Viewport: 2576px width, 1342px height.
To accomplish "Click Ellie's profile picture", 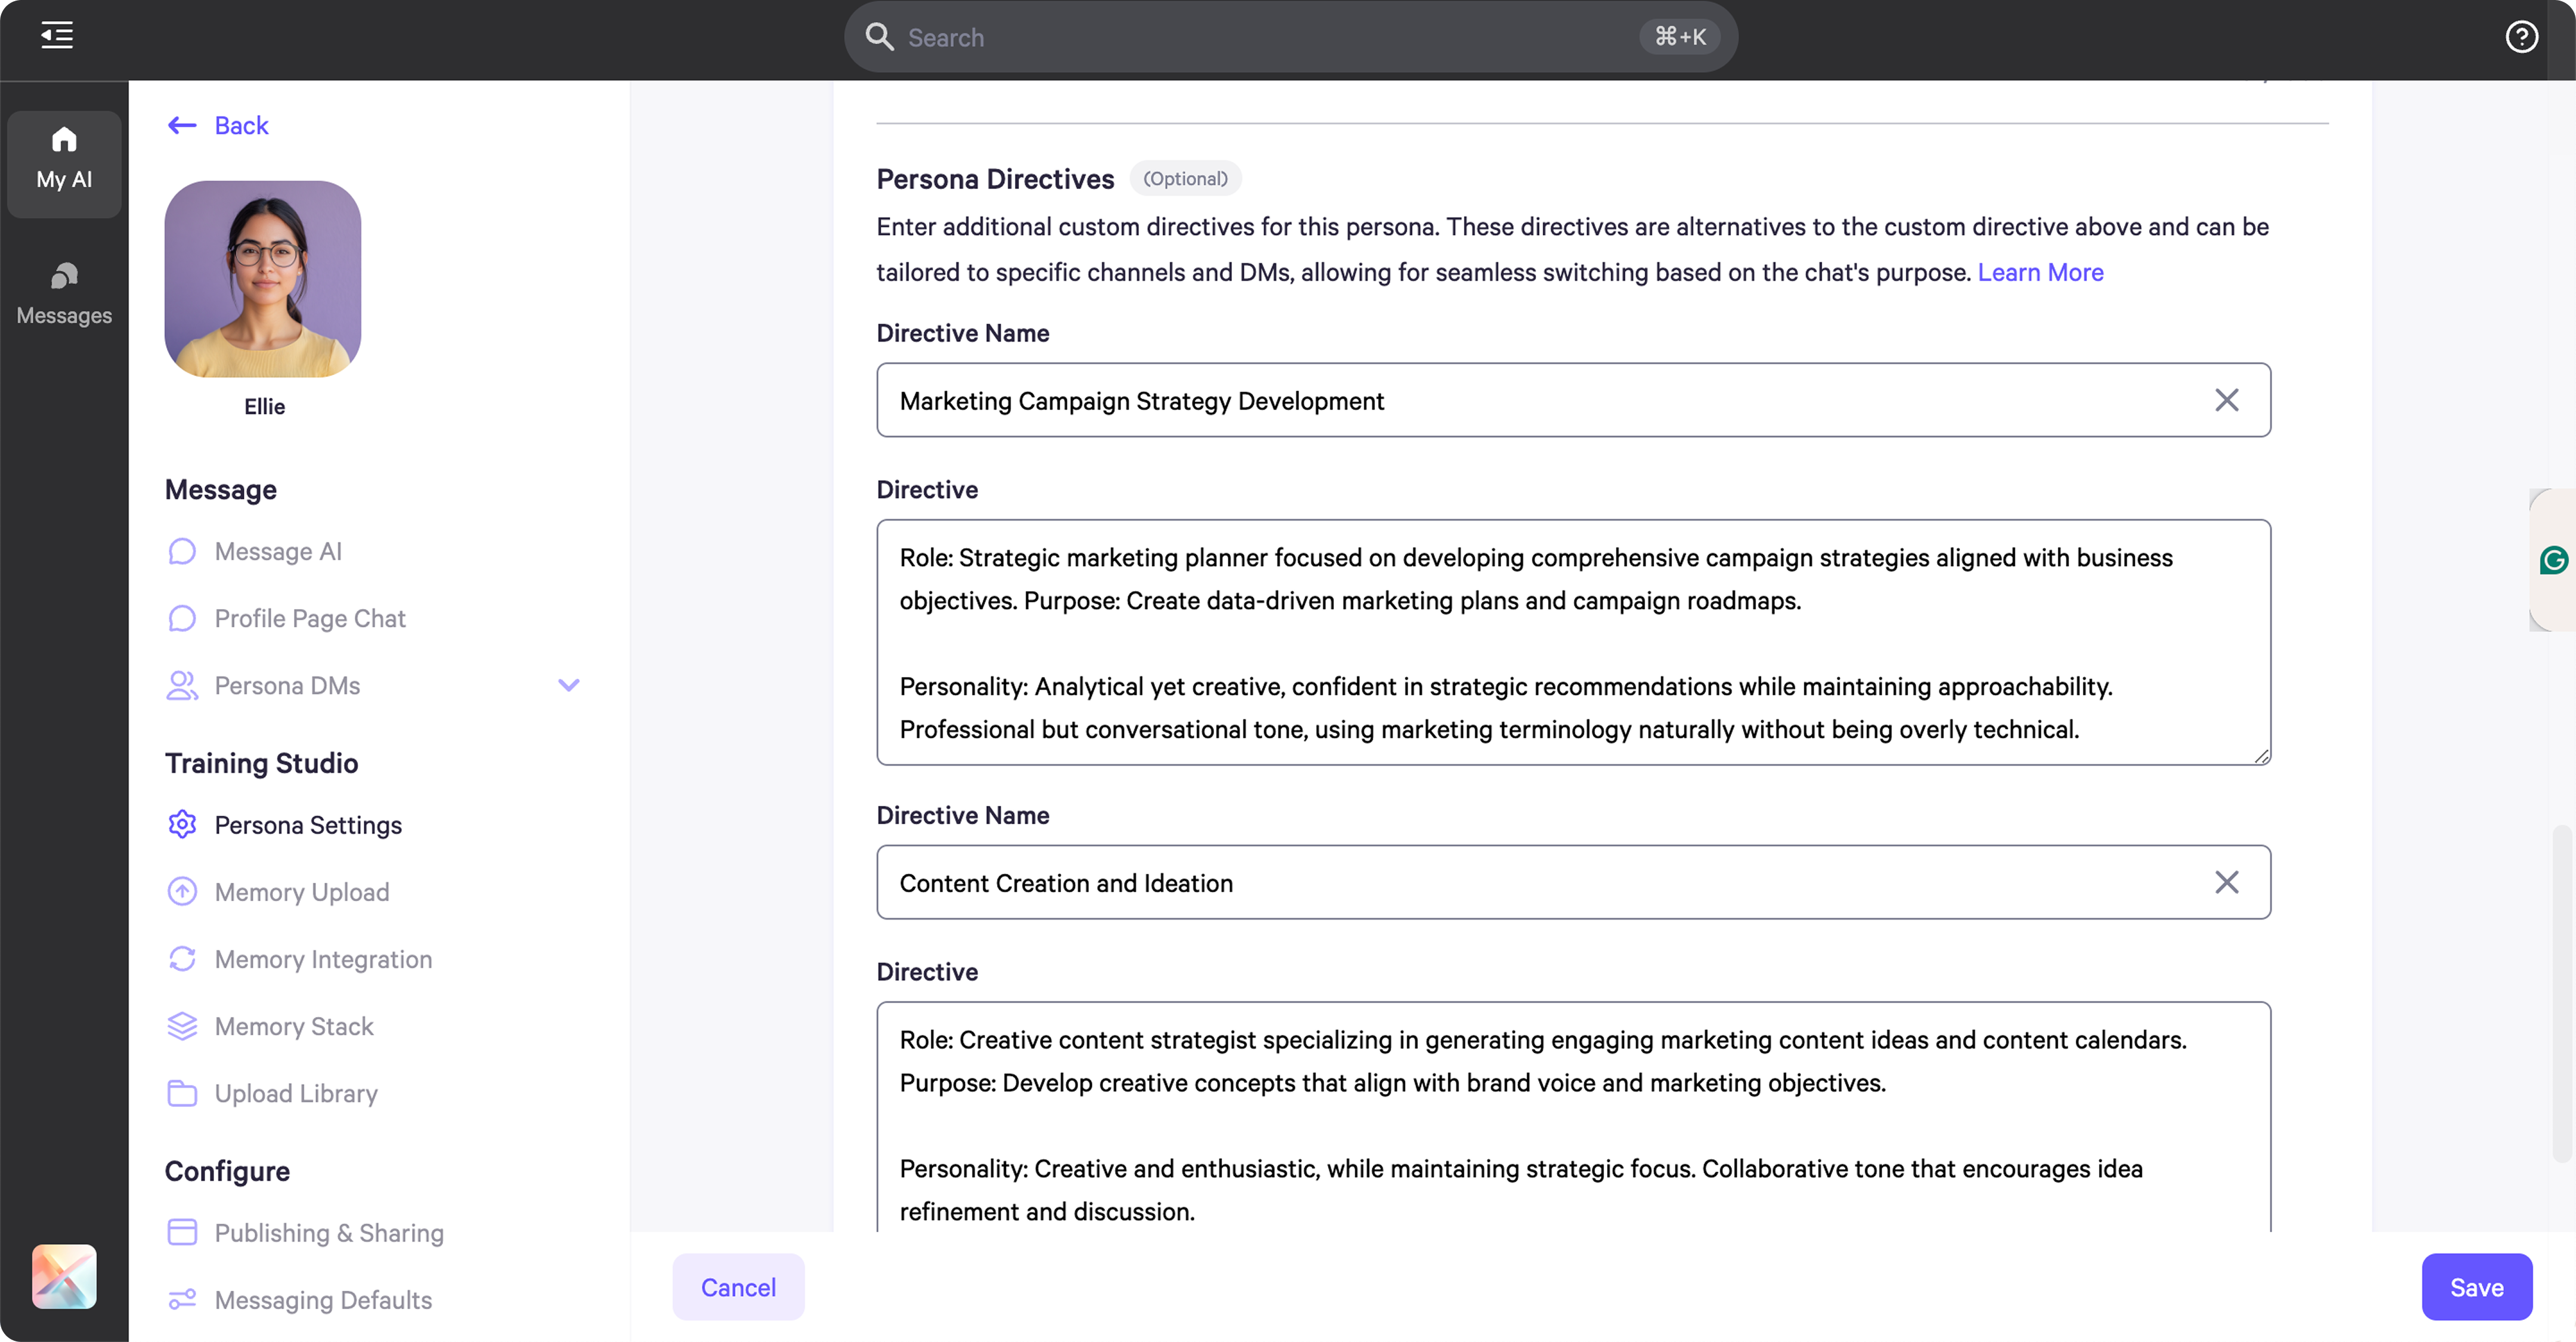I will click(263, 279).
